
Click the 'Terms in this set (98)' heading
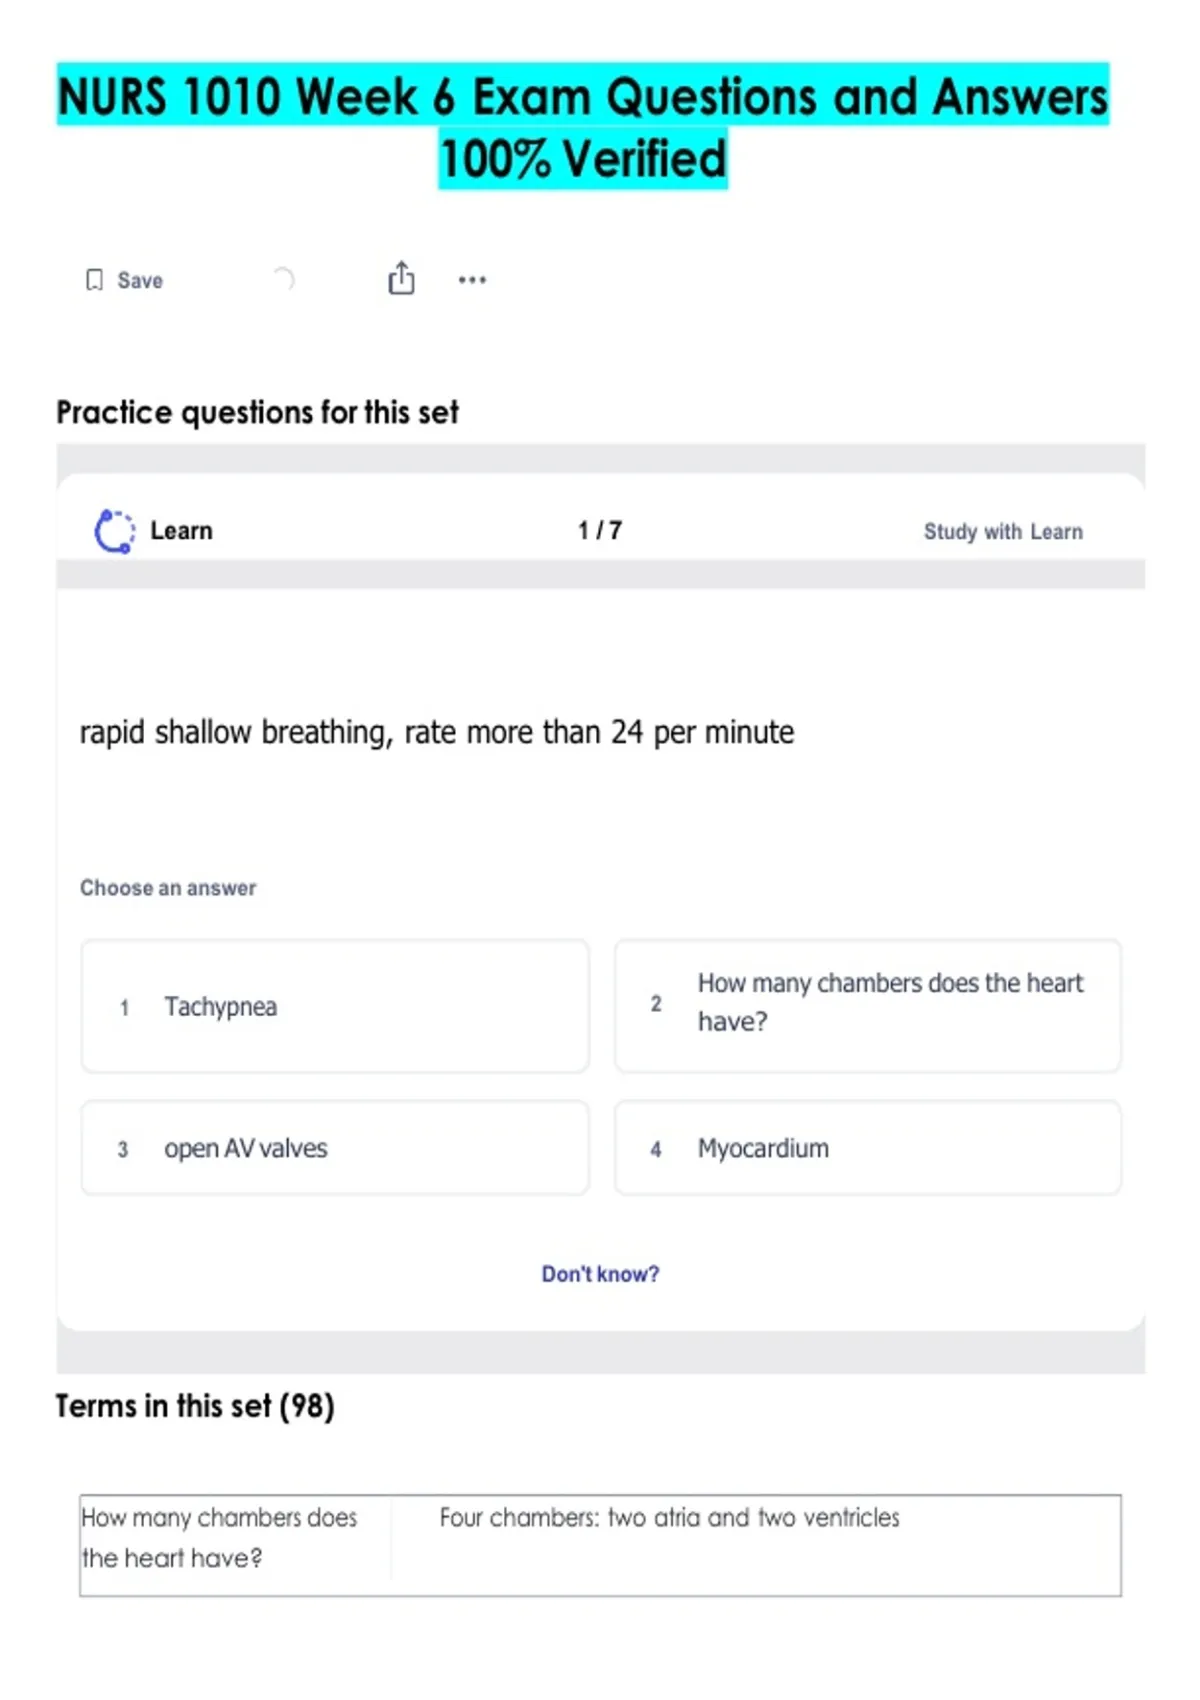195,1406
